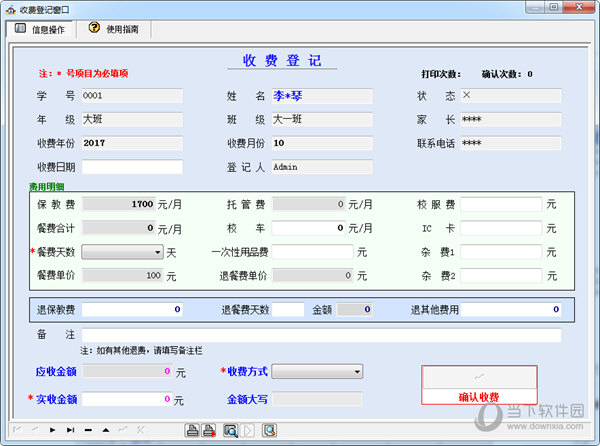
Task: Click the 金额 field beside 退餐费天数
Action: (355, 309)
